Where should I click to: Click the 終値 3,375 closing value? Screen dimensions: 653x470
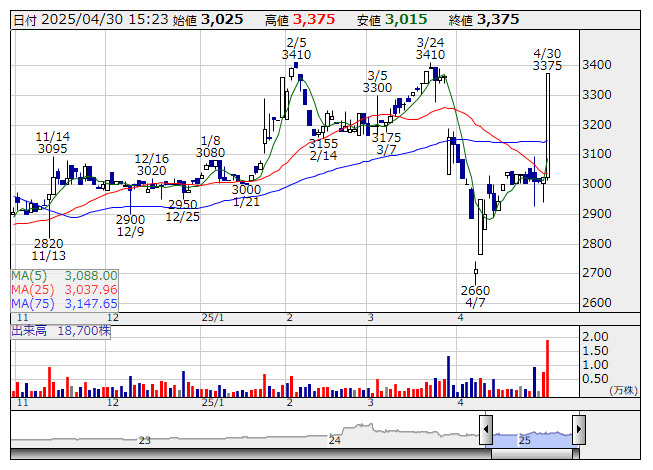click(484, 20)
